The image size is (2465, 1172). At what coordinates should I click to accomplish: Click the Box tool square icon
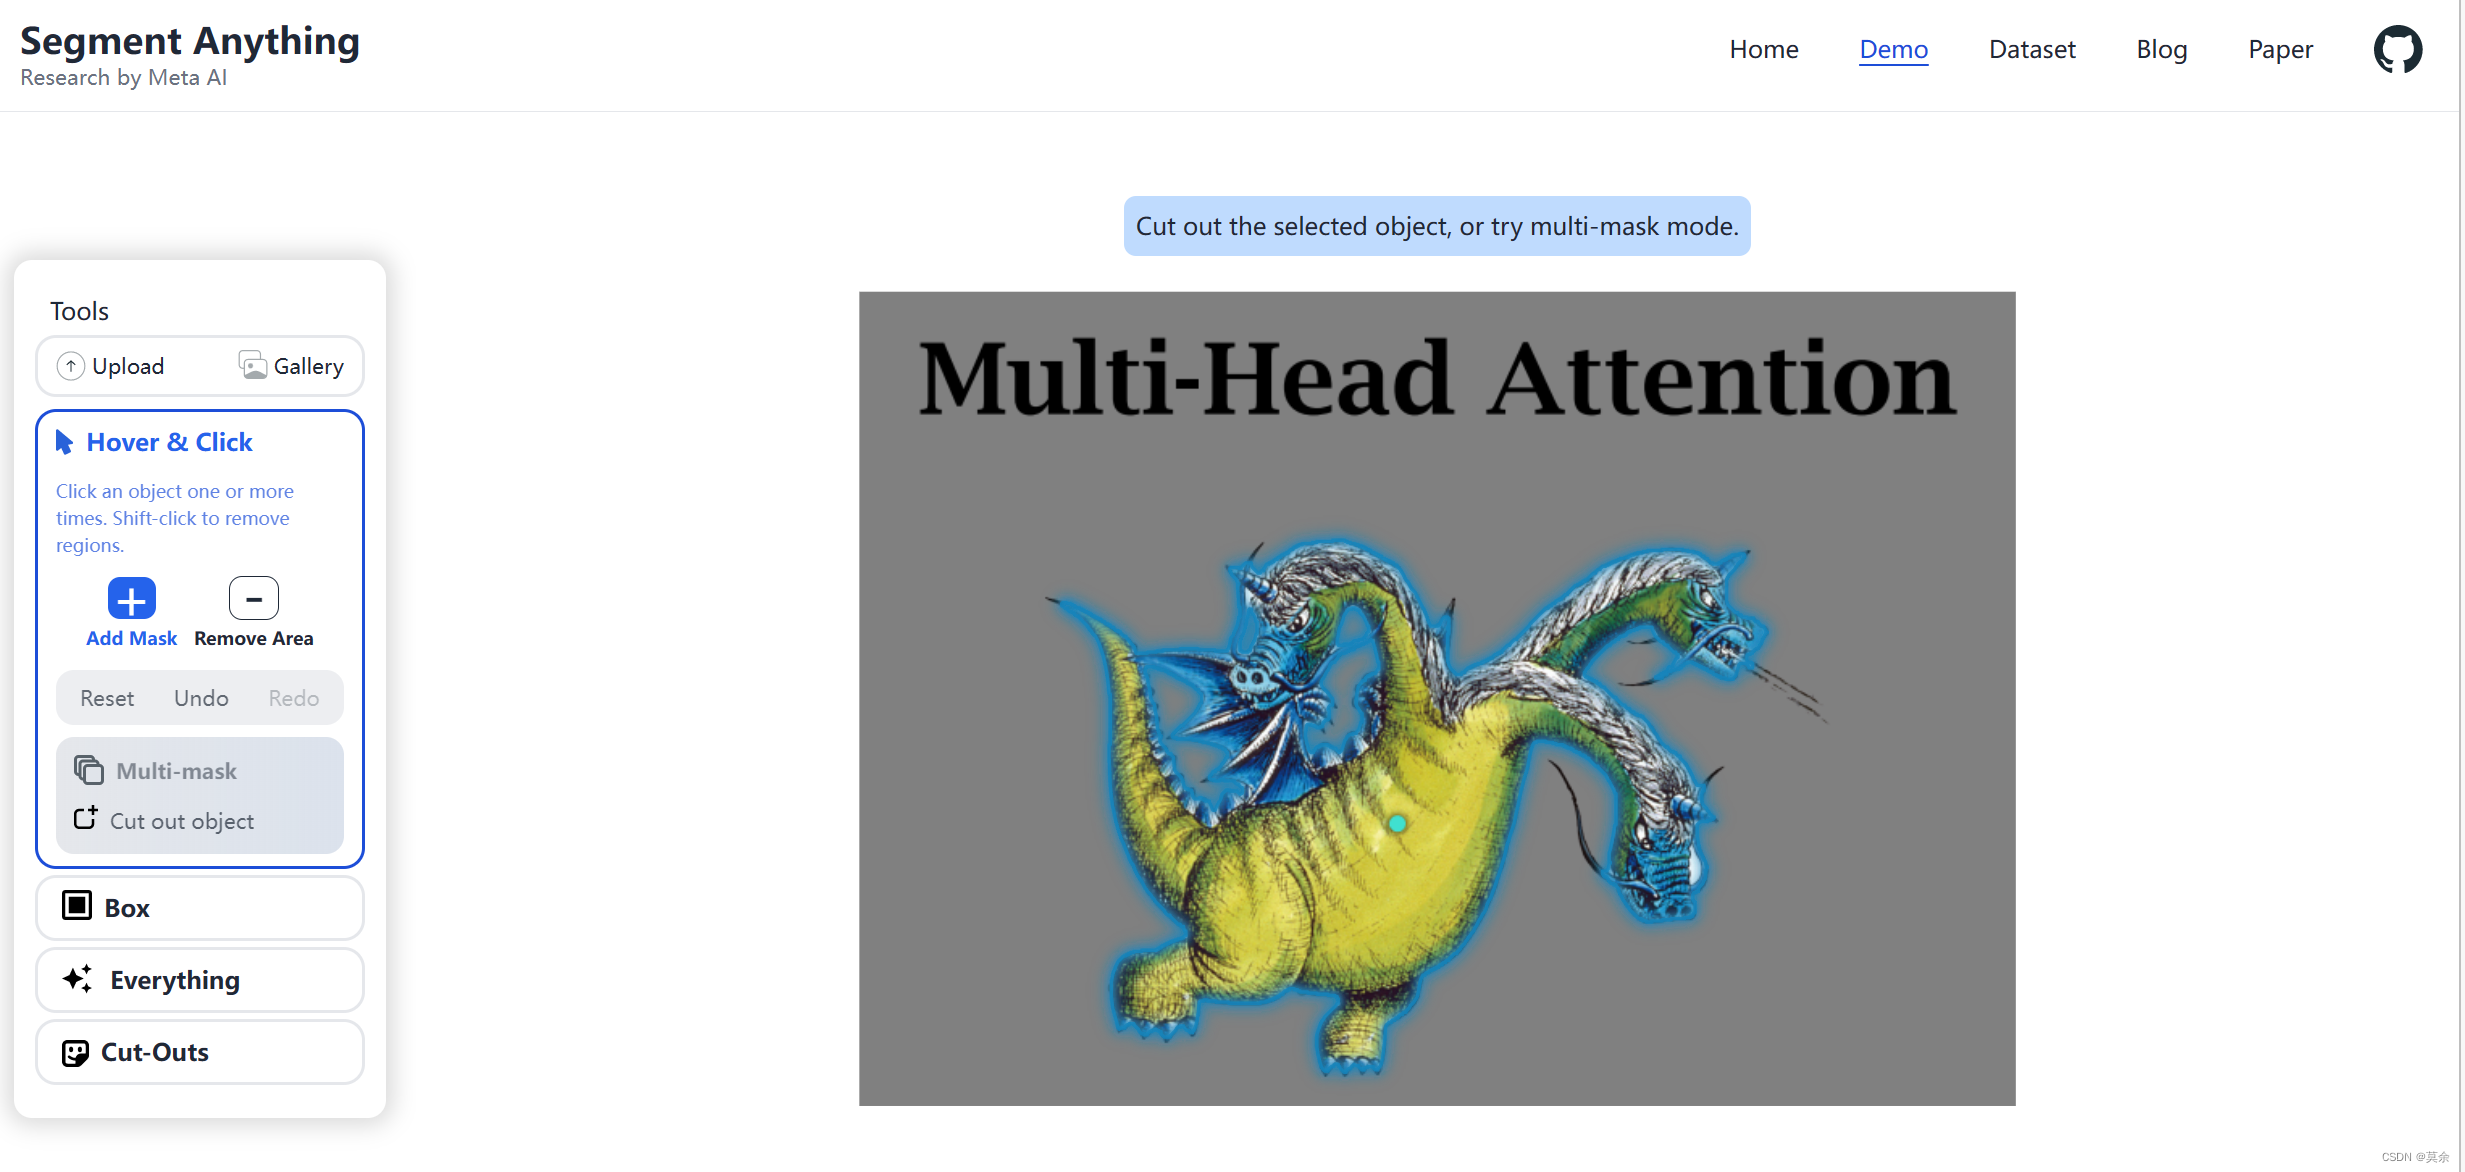pyautogui.click(x=77, y=906)
